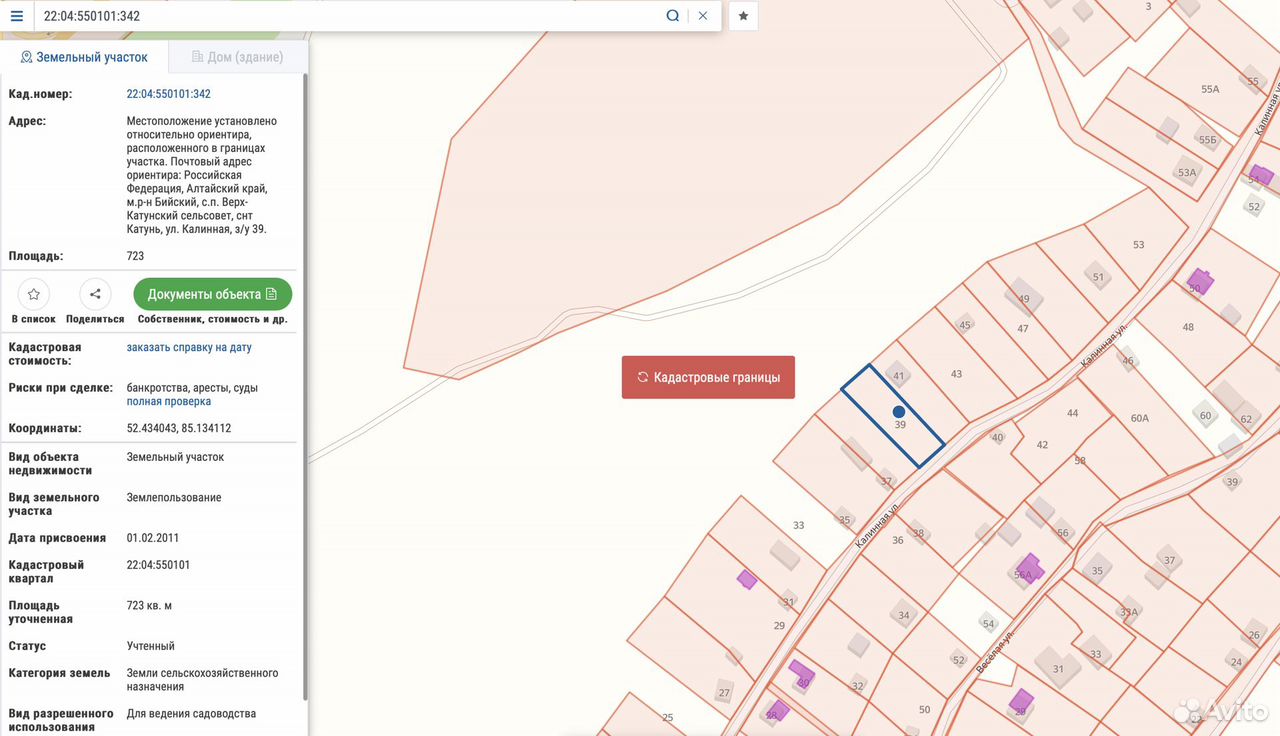Click cadastral quarter value 22:04:550101
The height and width of the screenshot is (736, 1280).
coord(158,565)
